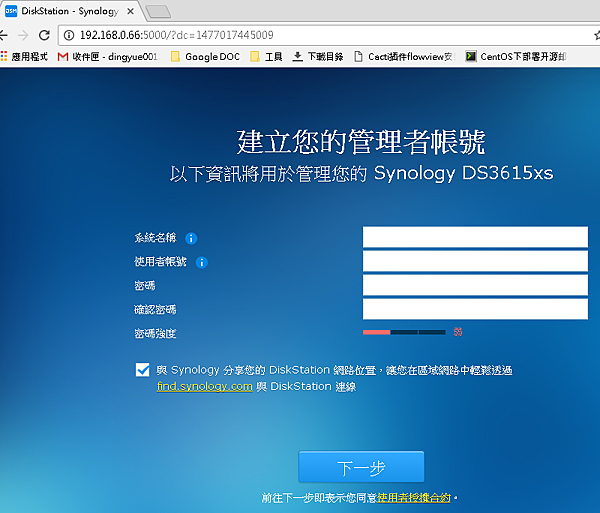Click the 系統名稱 input field
The image size is (600, 513).
pyautogui.click(x=475, y=237)
